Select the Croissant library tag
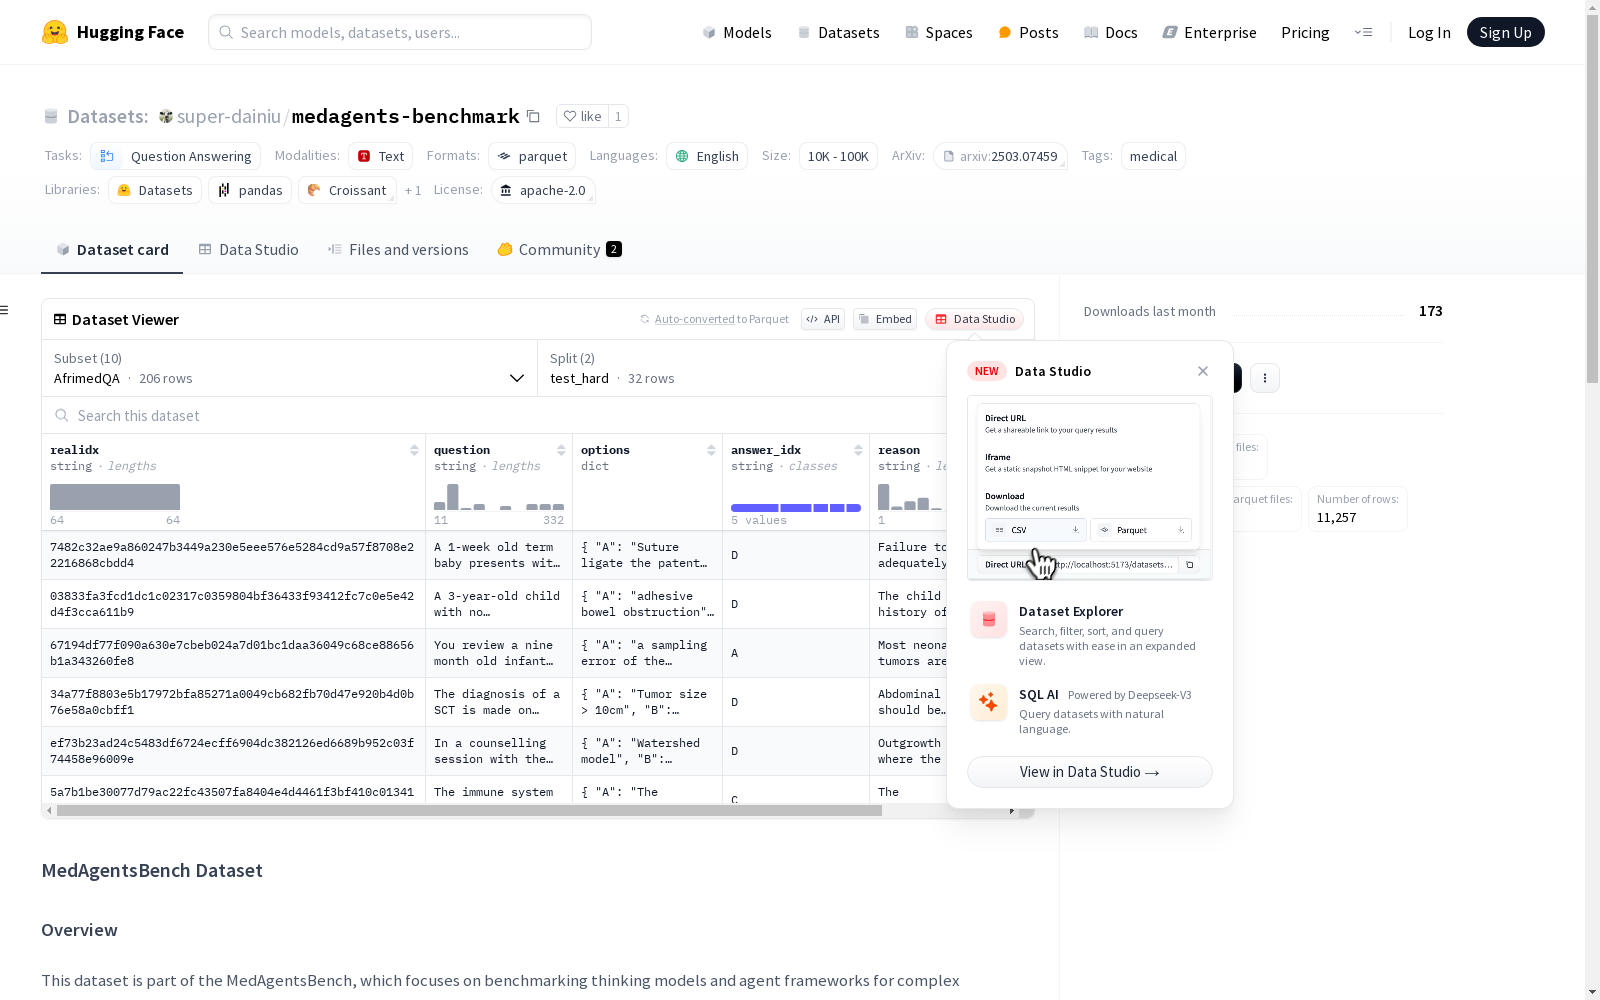1600x1000 pixels. (347, 190)
